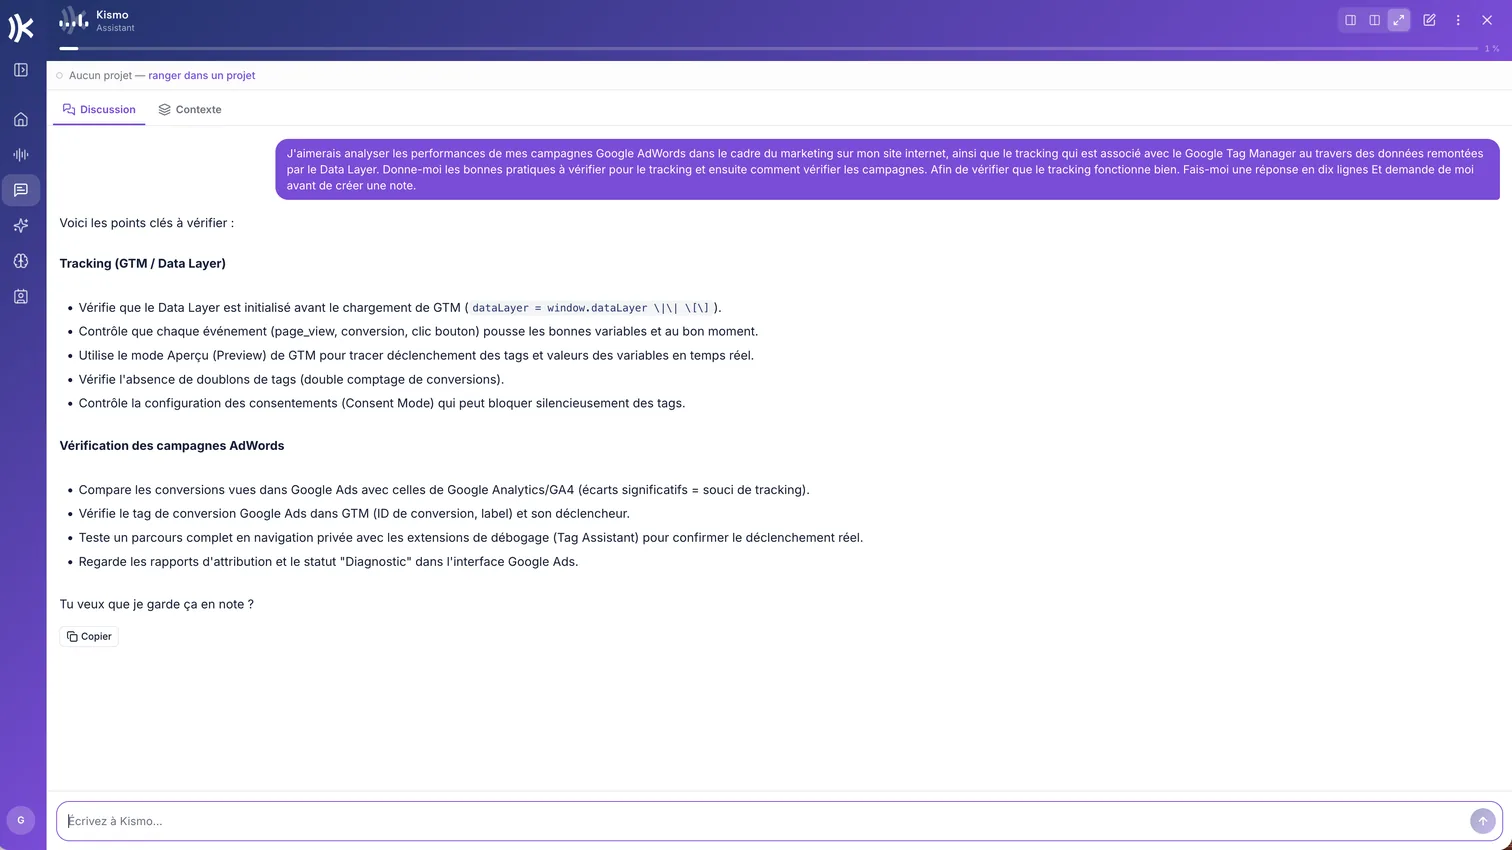Click the user avatar labeled G
The width and height of the screenshot is (1512, 850).
pyautogui.click(x=21, y=820)
